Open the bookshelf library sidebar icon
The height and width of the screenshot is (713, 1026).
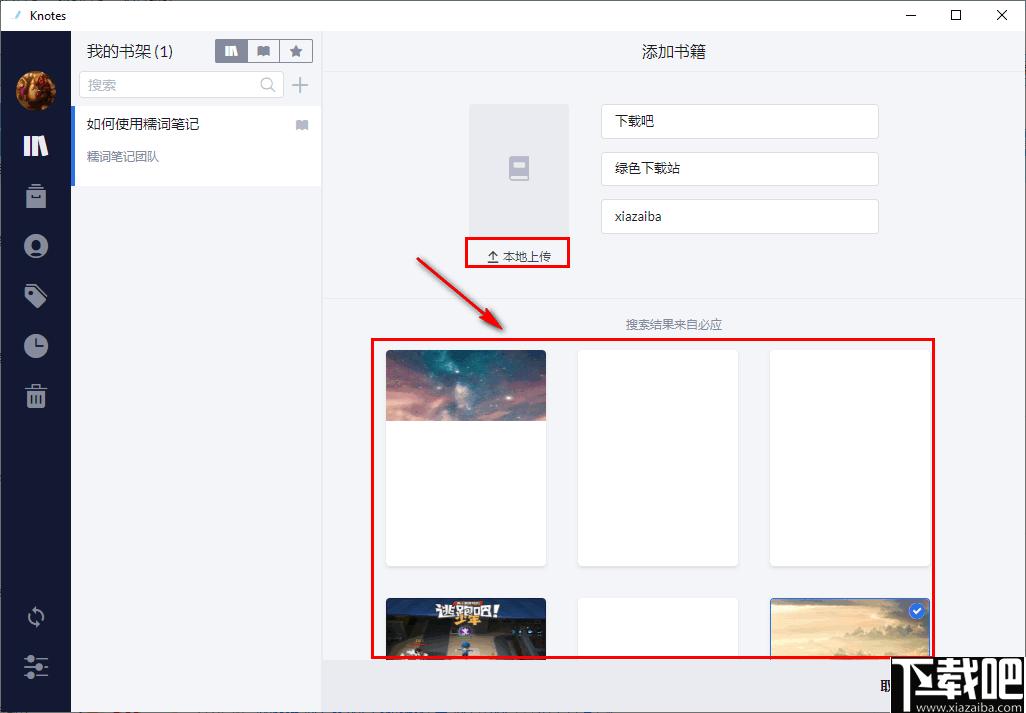click(36, 146)
